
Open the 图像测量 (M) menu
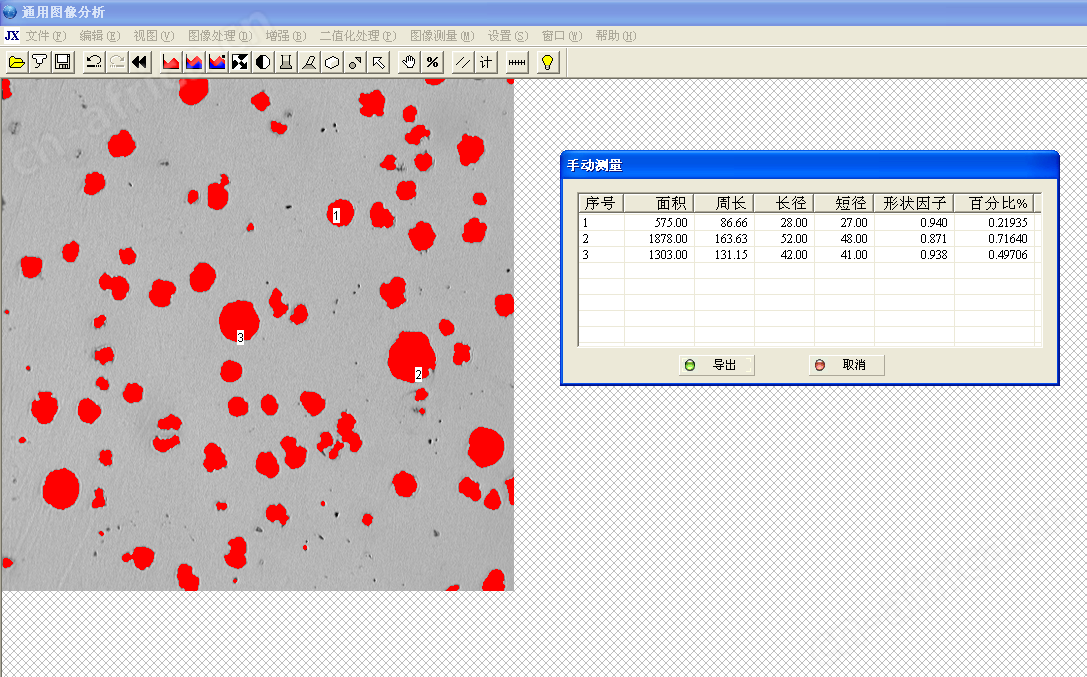[442, 35]
